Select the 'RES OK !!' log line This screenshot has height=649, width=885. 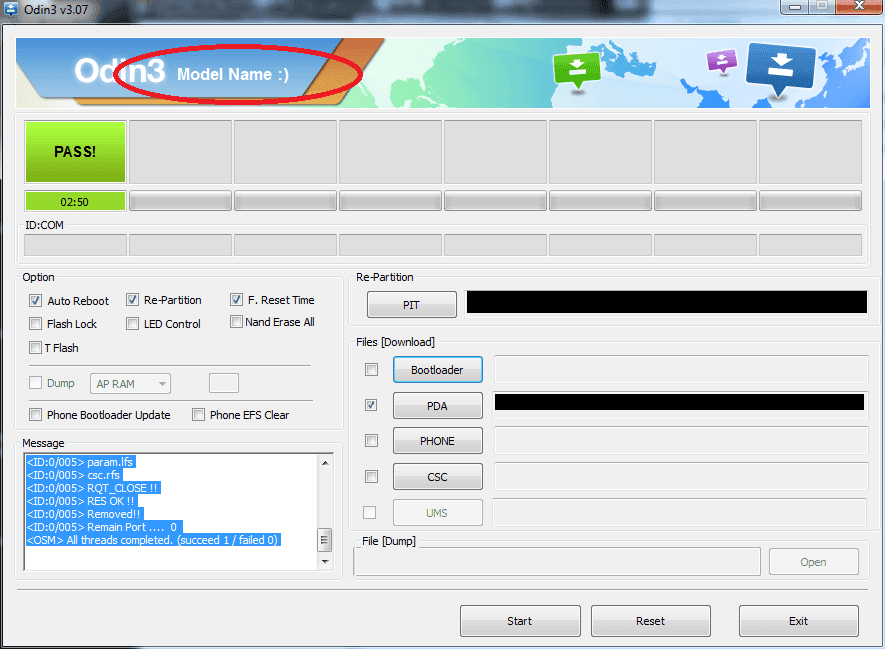coord(82,501)
